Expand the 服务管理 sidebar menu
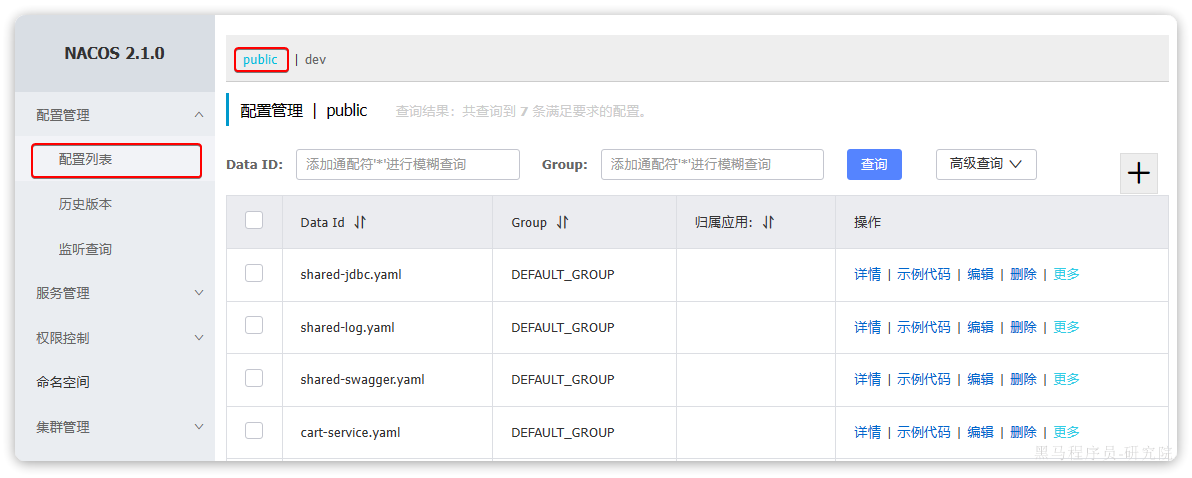1192x478 pixels. click(198, 293)
